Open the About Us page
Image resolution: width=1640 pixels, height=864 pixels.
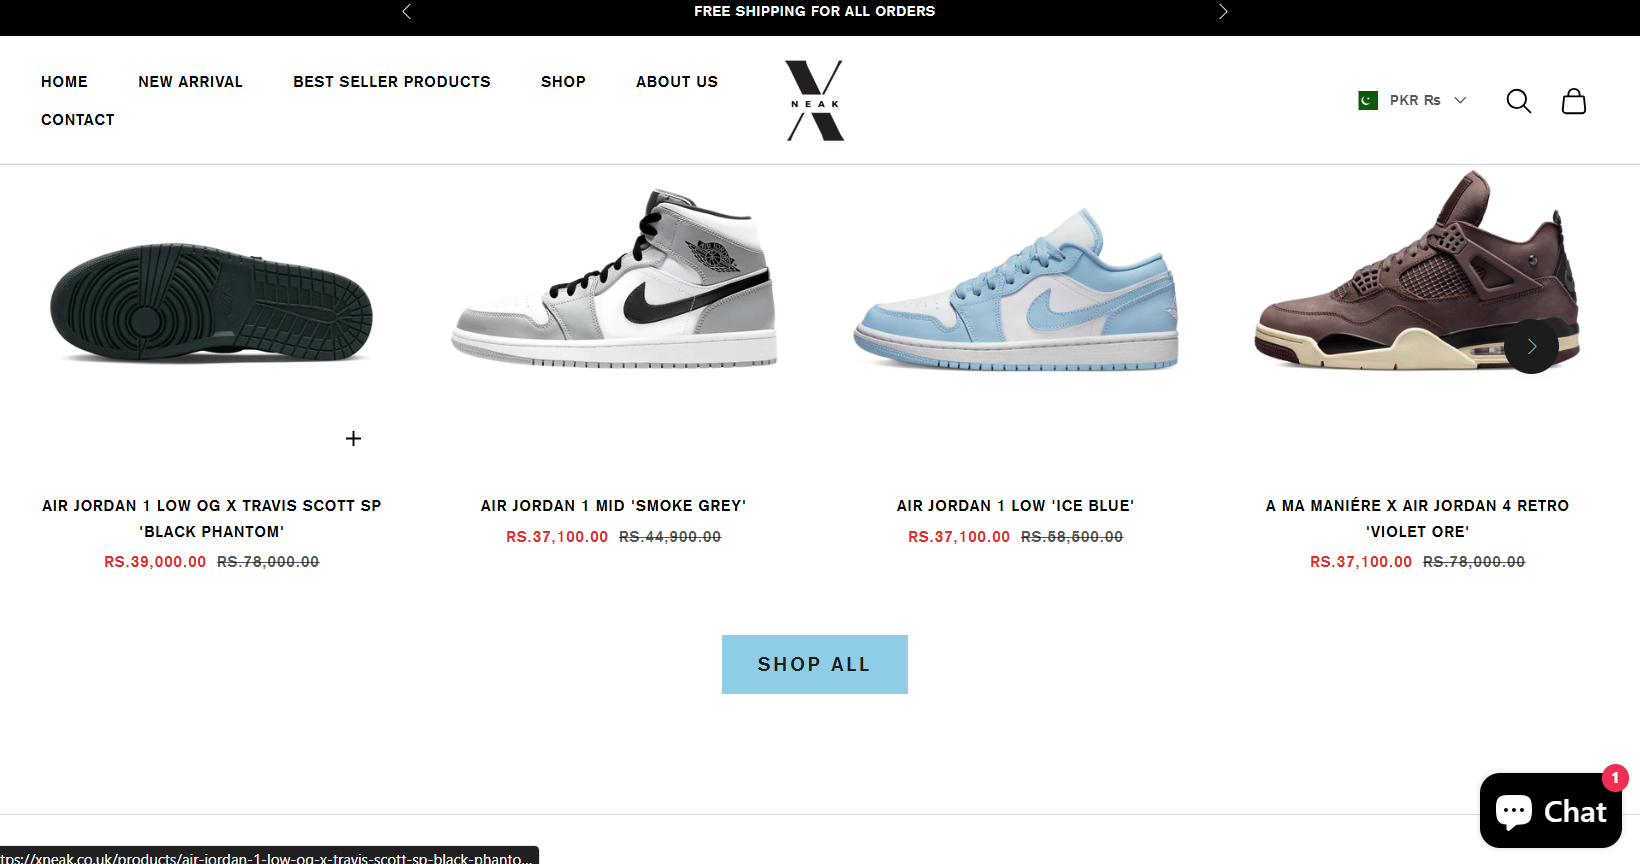coord(677,82)
